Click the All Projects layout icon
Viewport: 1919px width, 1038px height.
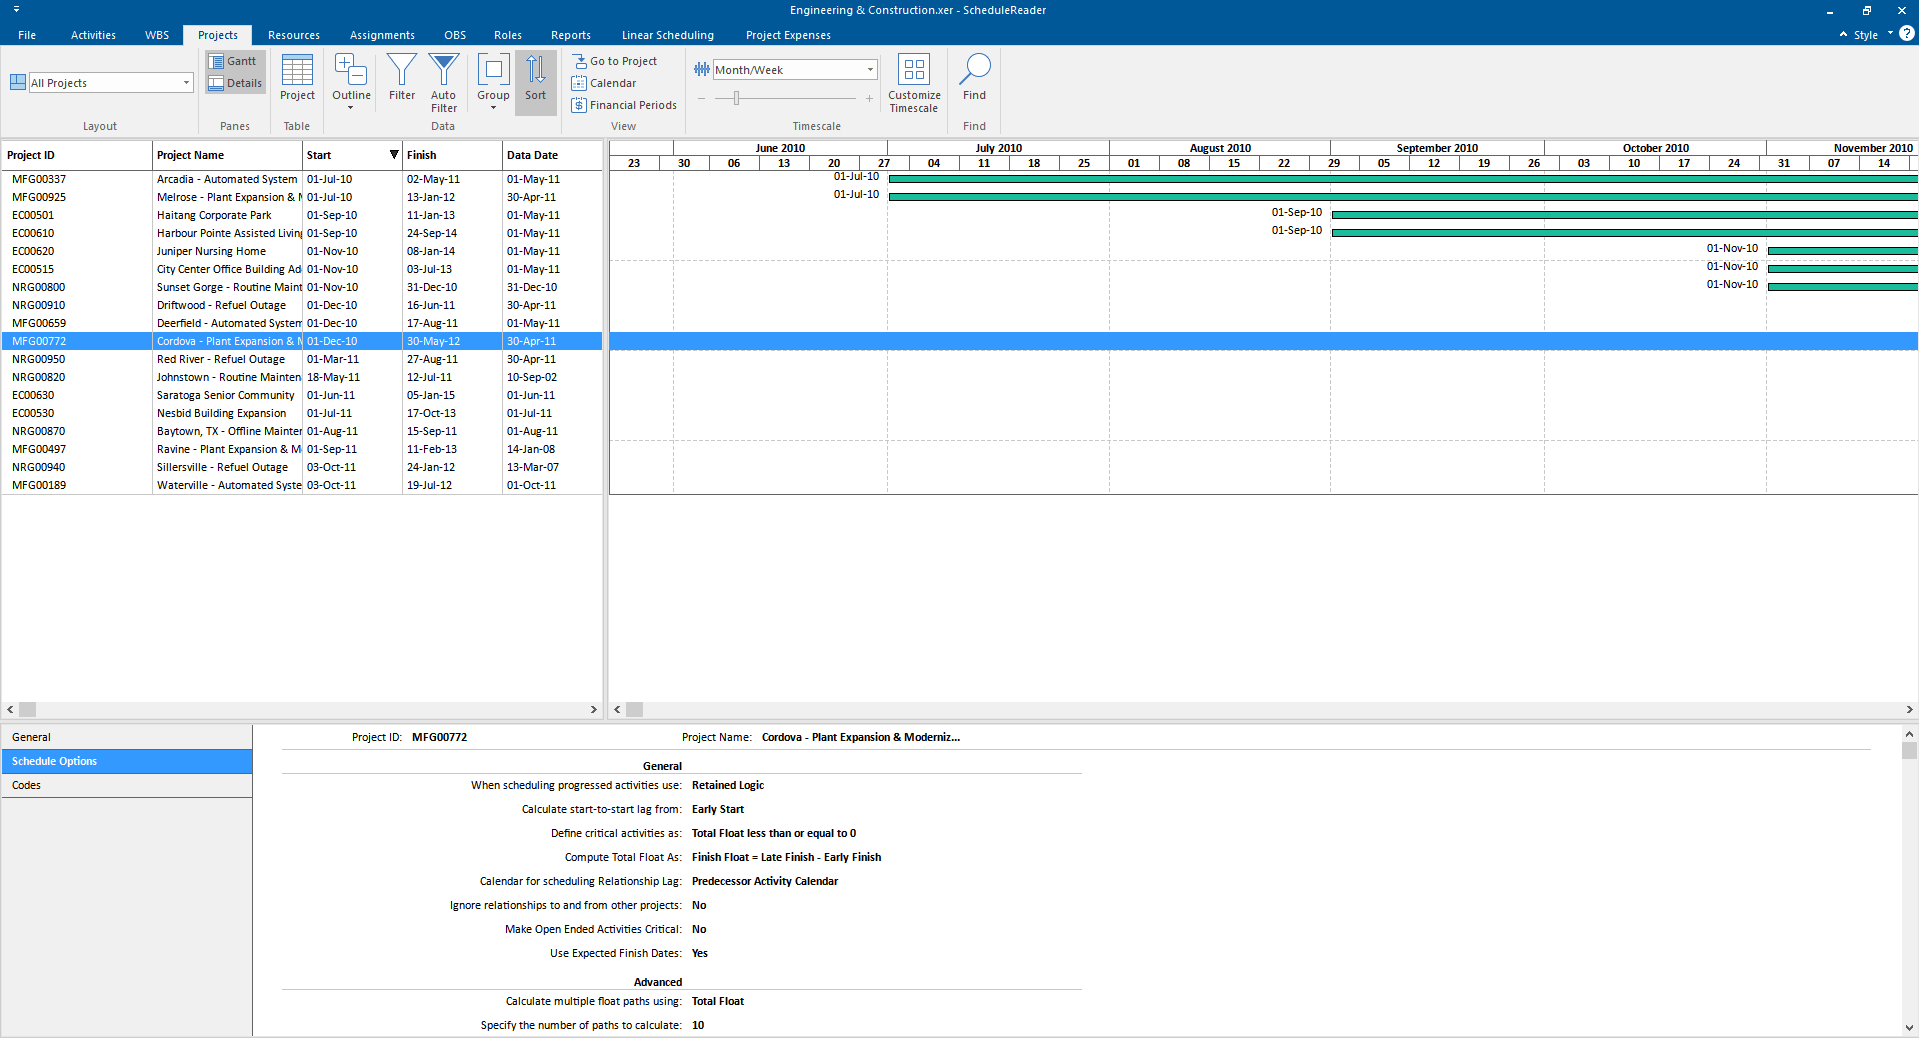pyautogui.click(x=18, y=82)
